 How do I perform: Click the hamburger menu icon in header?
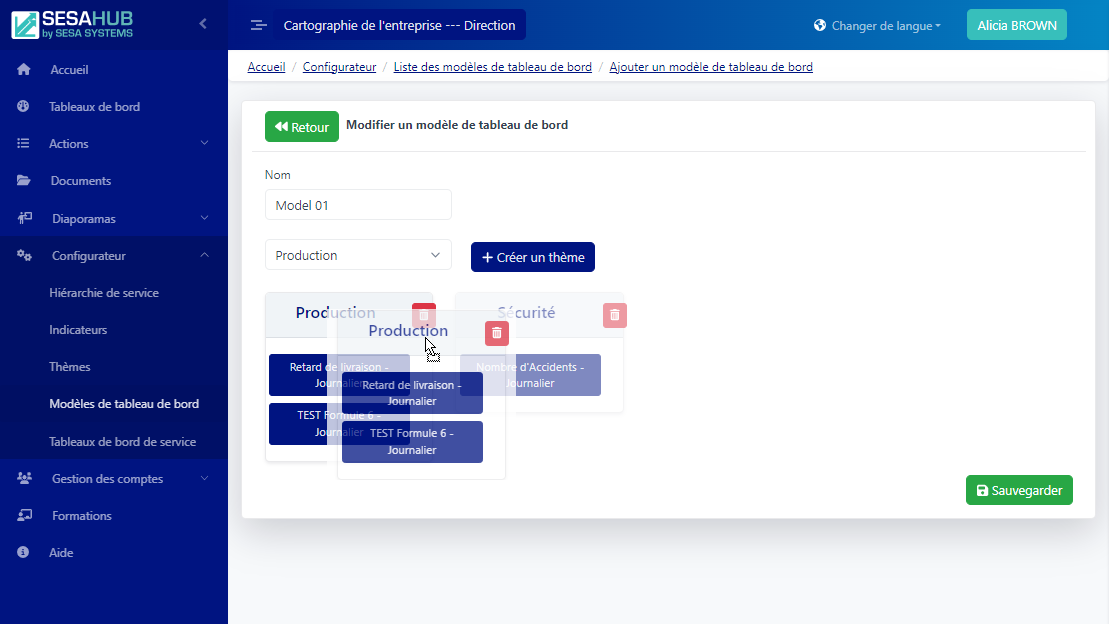tap(258, 26)
